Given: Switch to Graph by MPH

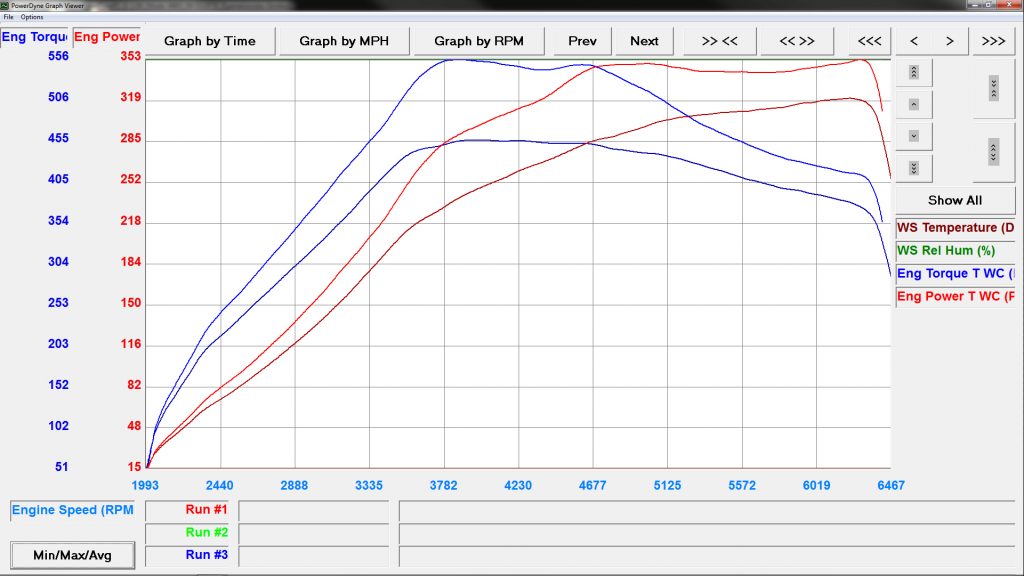Looking at the screenshot, I should click(x=343, y=41).
